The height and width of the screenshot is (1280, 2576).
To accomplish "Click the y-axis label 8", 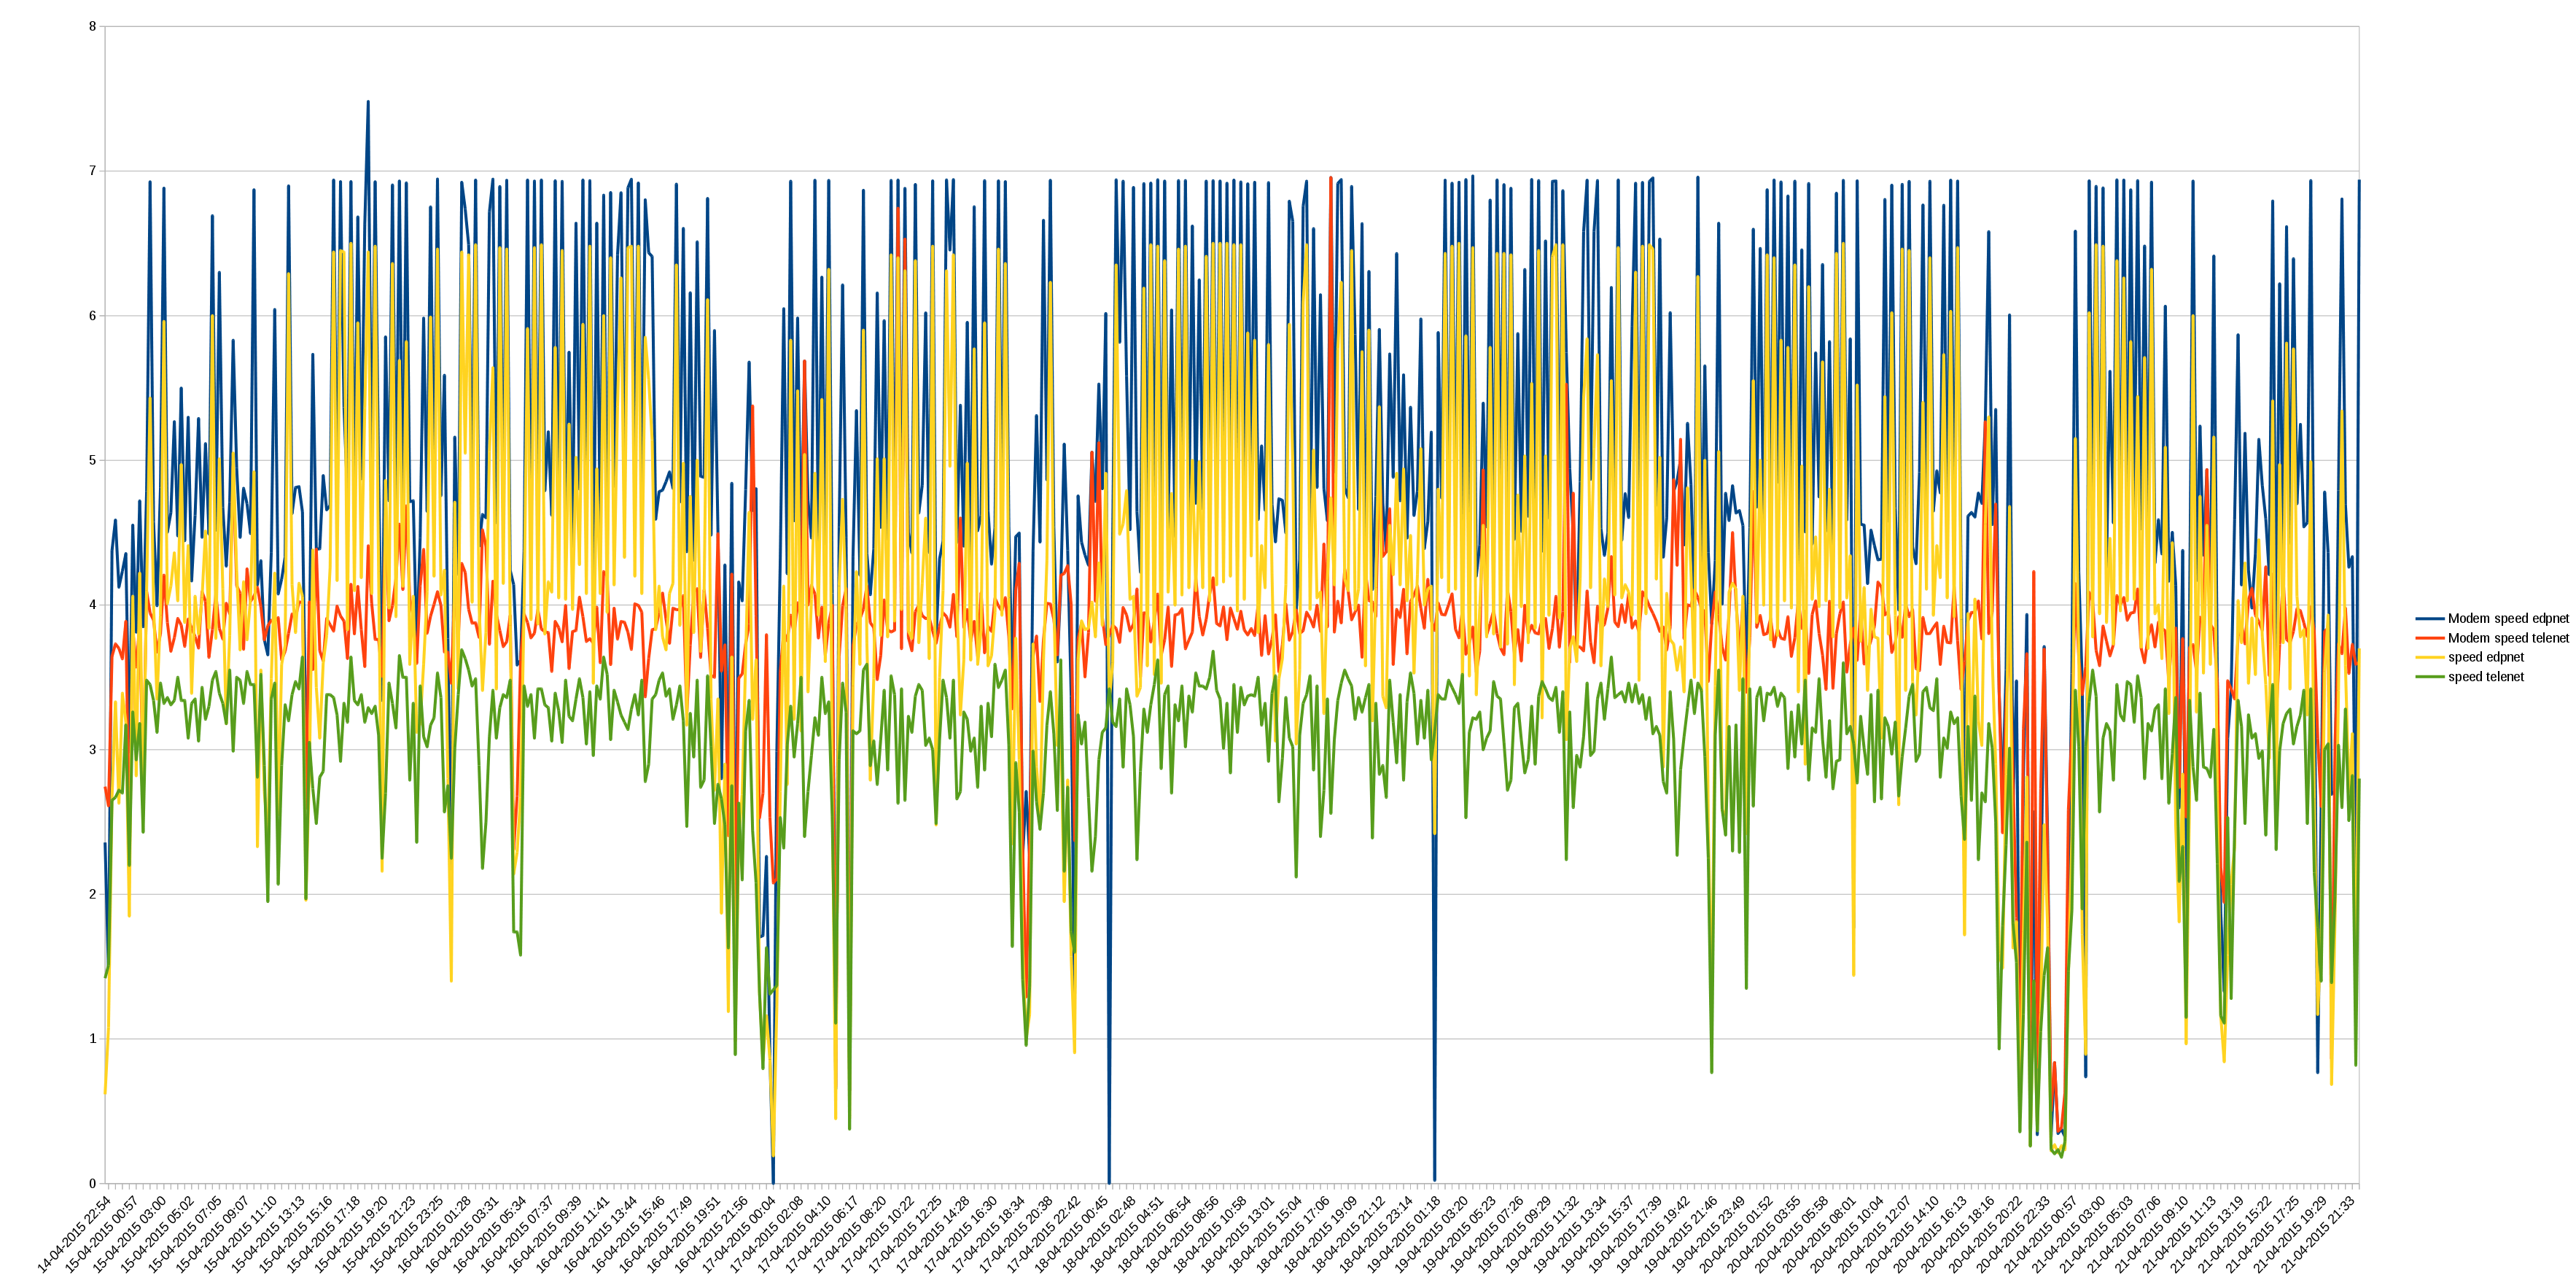I will click(x=93, y=27).
